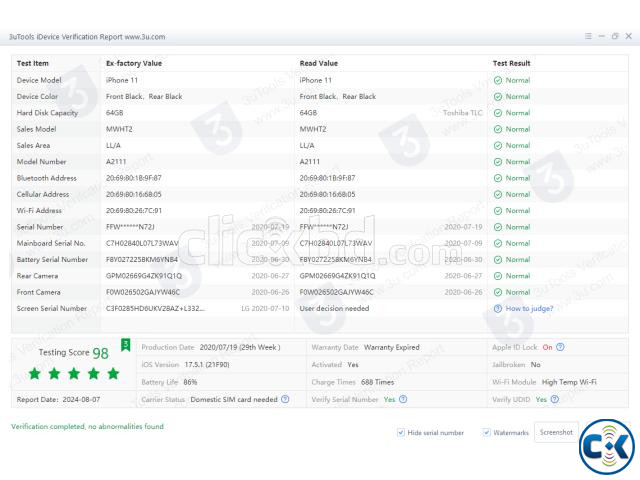Viewport: 640px width, 480px height.
Task: Open help icon next to Carrier Status
Action: point(285,399)
